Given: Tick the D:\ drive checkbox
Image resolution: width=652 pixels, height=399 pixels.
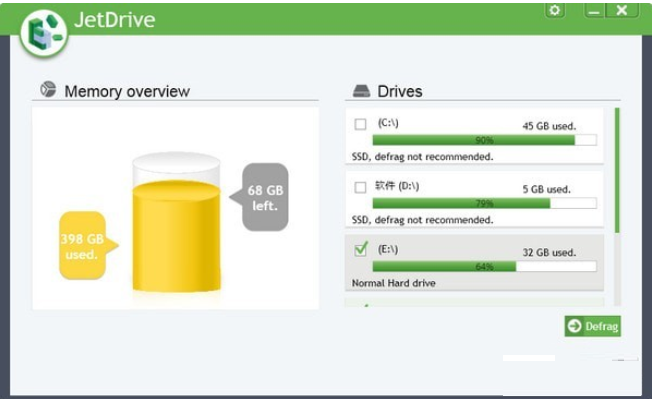Looking at the screenshot, I should point(361,187).
